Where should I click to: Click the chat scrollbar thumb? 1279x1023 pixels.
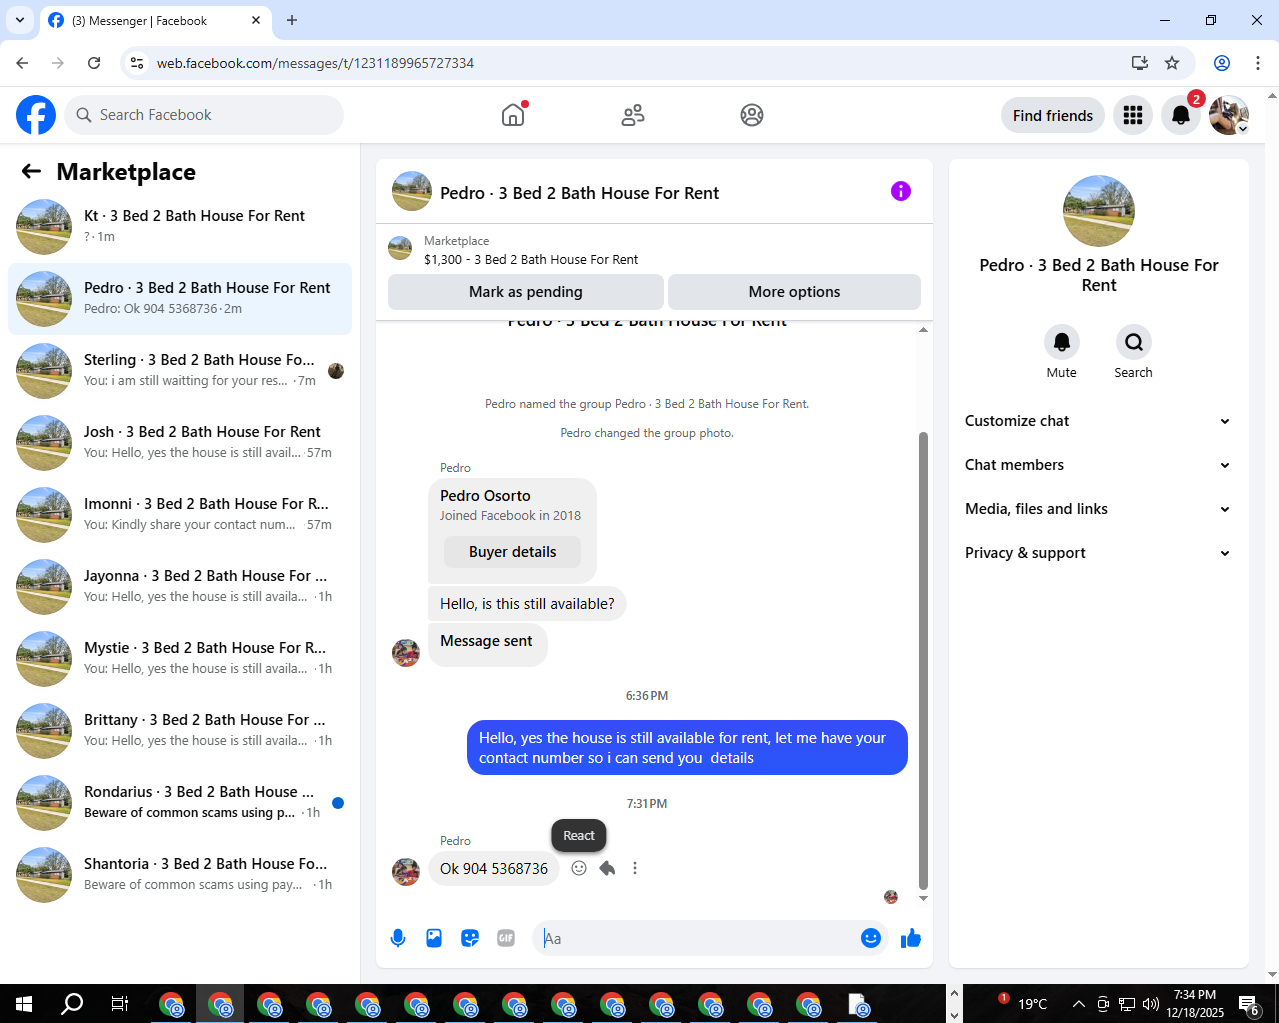923,660
